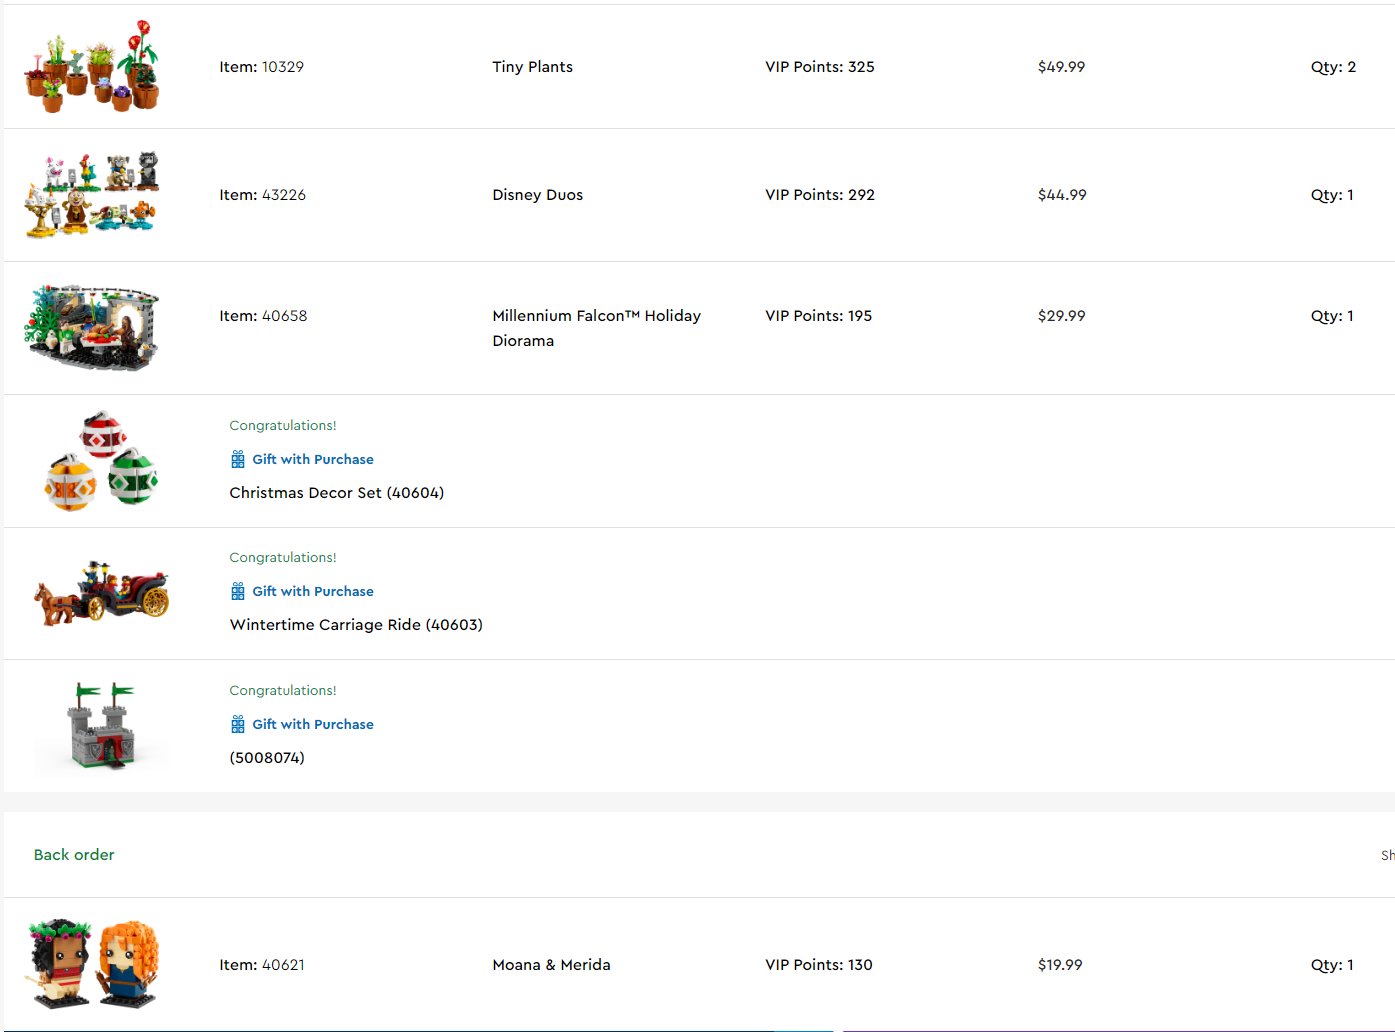Viewport: 1395px width, 1032px height.
Task: Click the gift icon beside Wintertime Carriage Ride
Action: click(x=238, y=591)
